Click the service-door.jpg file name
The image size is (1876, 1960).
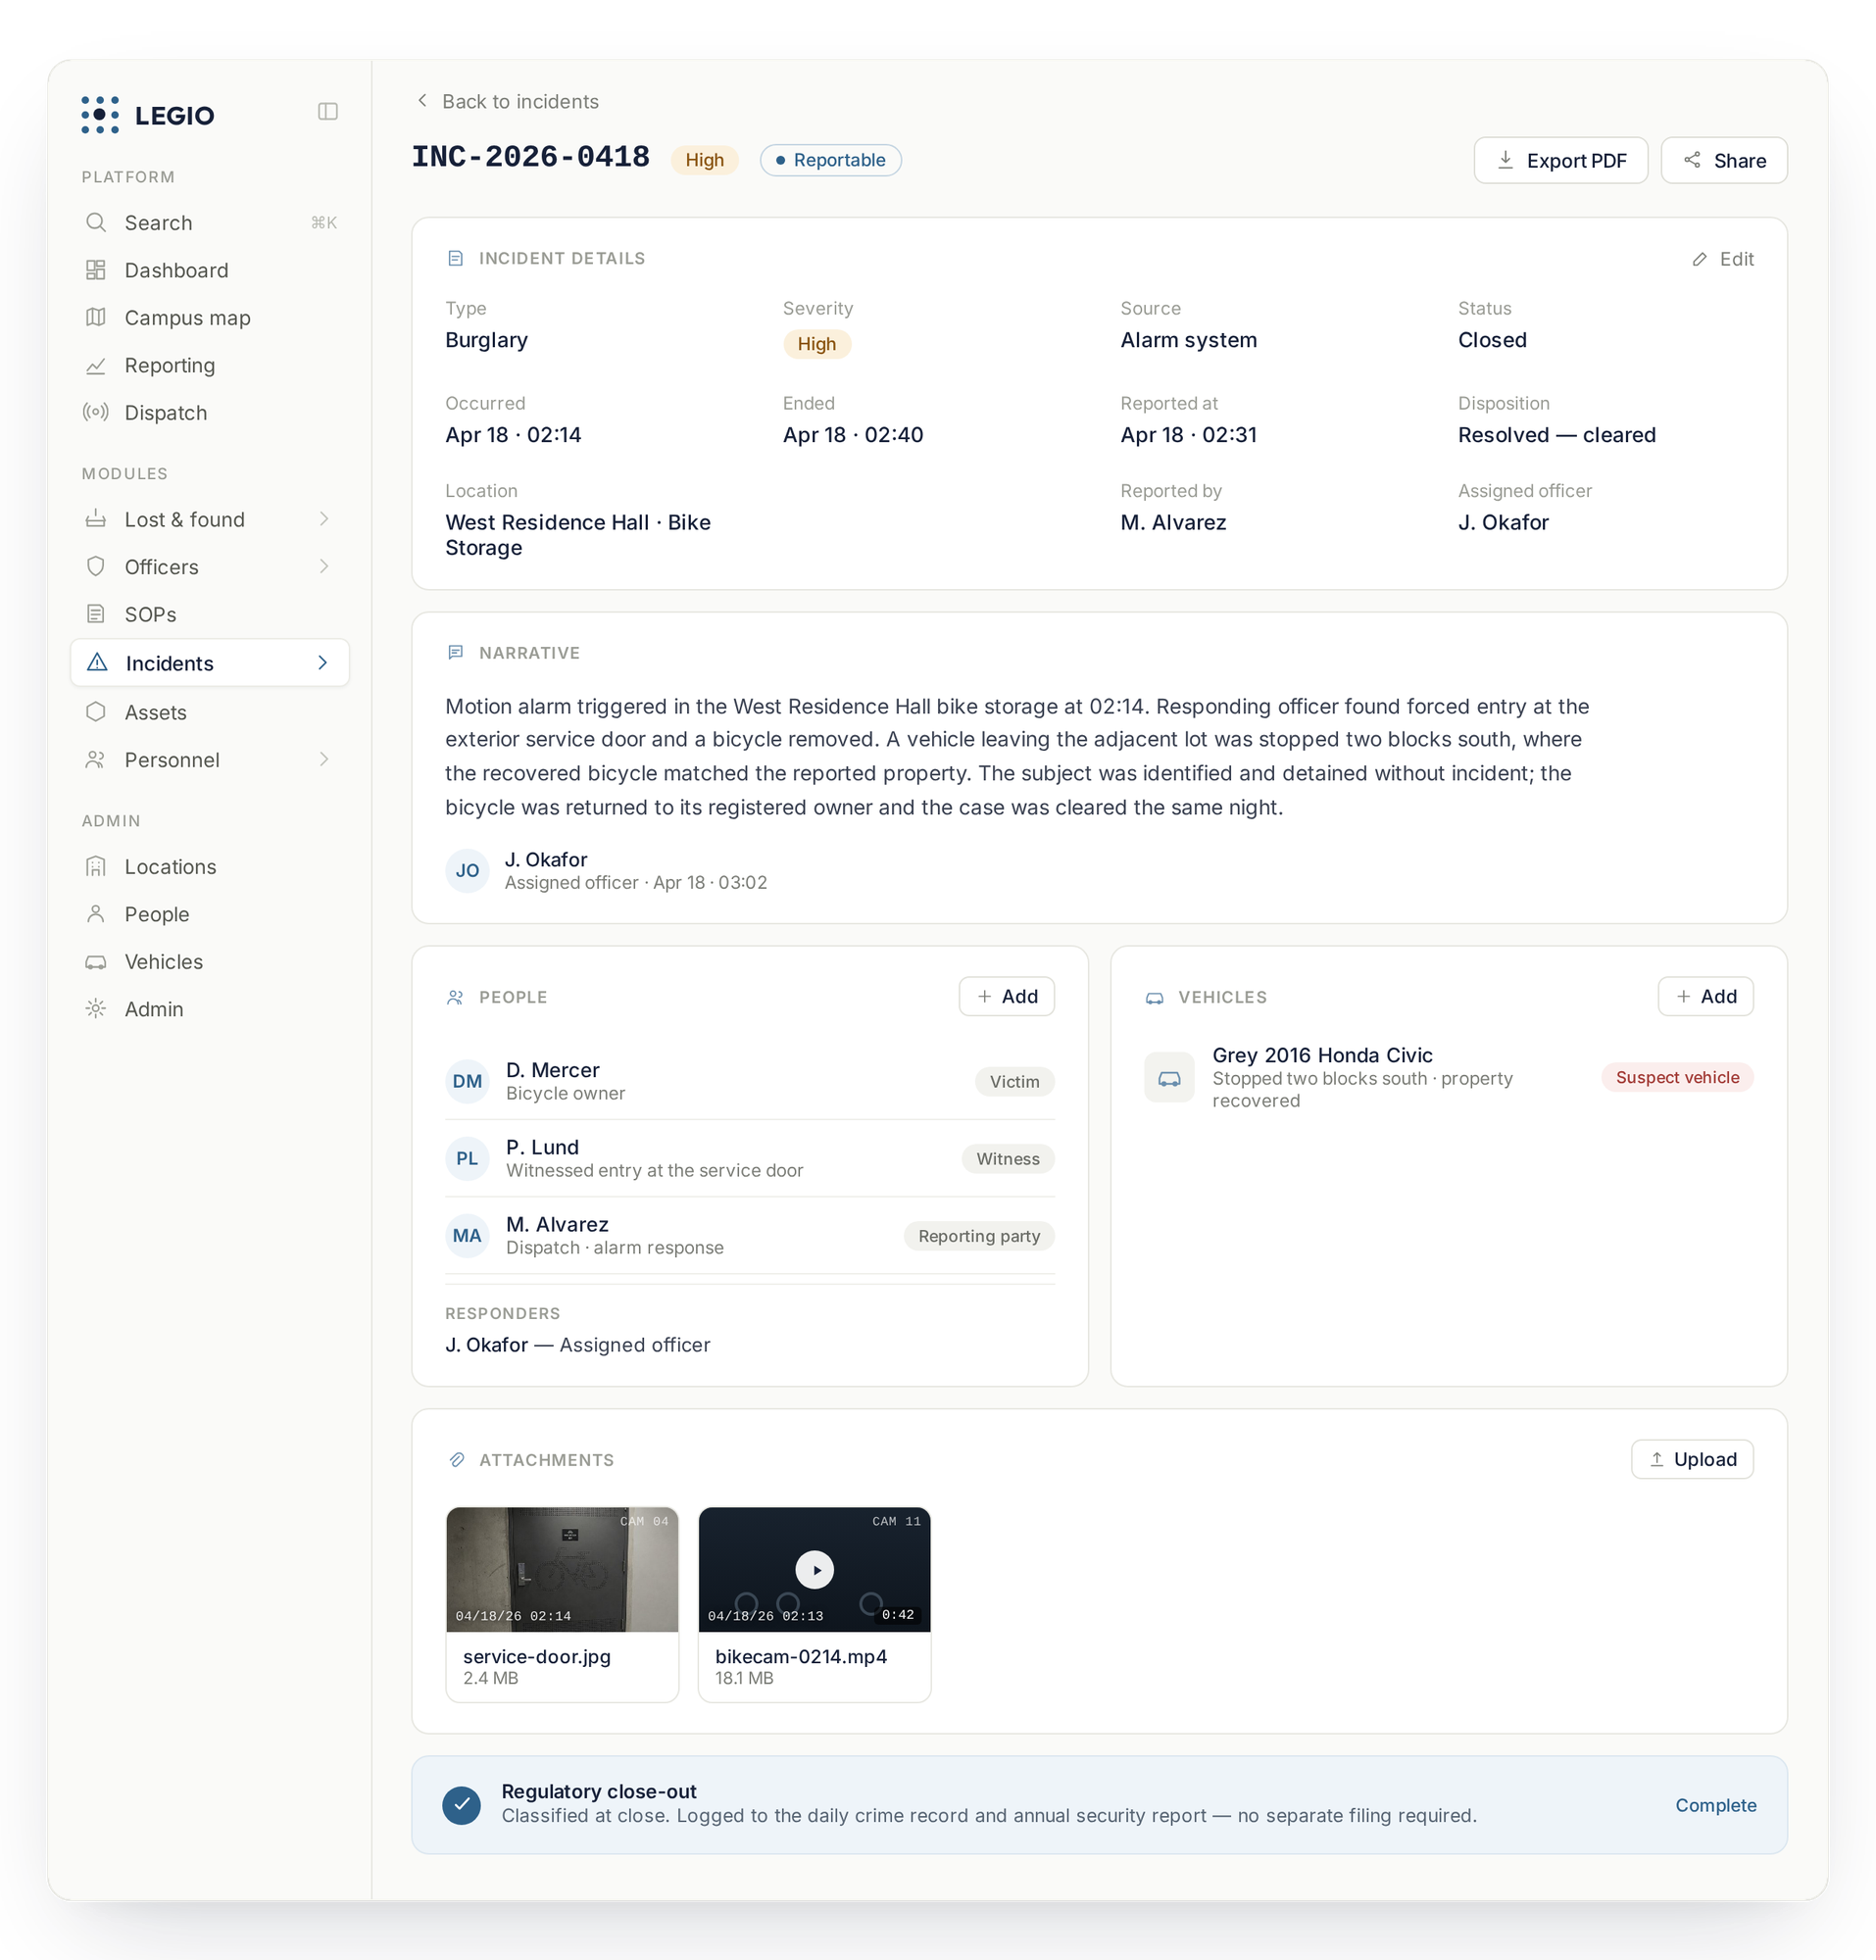pyautogui.click(x=537, y=1656)
